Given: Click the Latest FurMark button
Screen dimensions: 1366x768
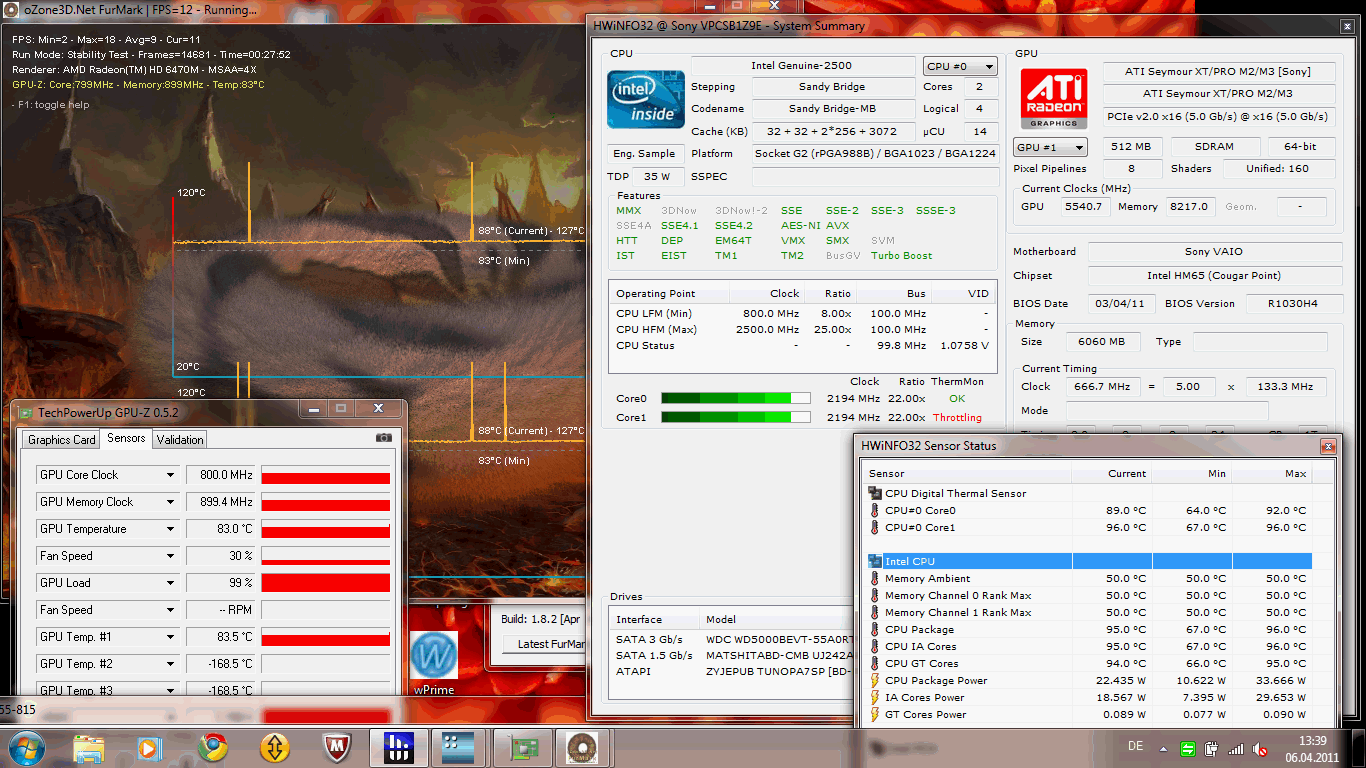Looking at the screenshot, I should (x=545, y=644).
